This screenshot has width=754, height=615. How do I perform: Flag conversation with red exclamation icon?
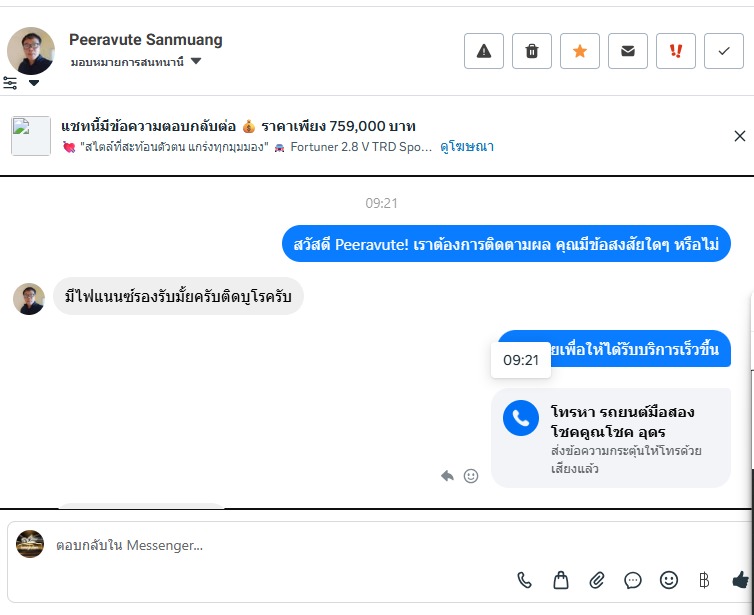[x=676, y=51]
